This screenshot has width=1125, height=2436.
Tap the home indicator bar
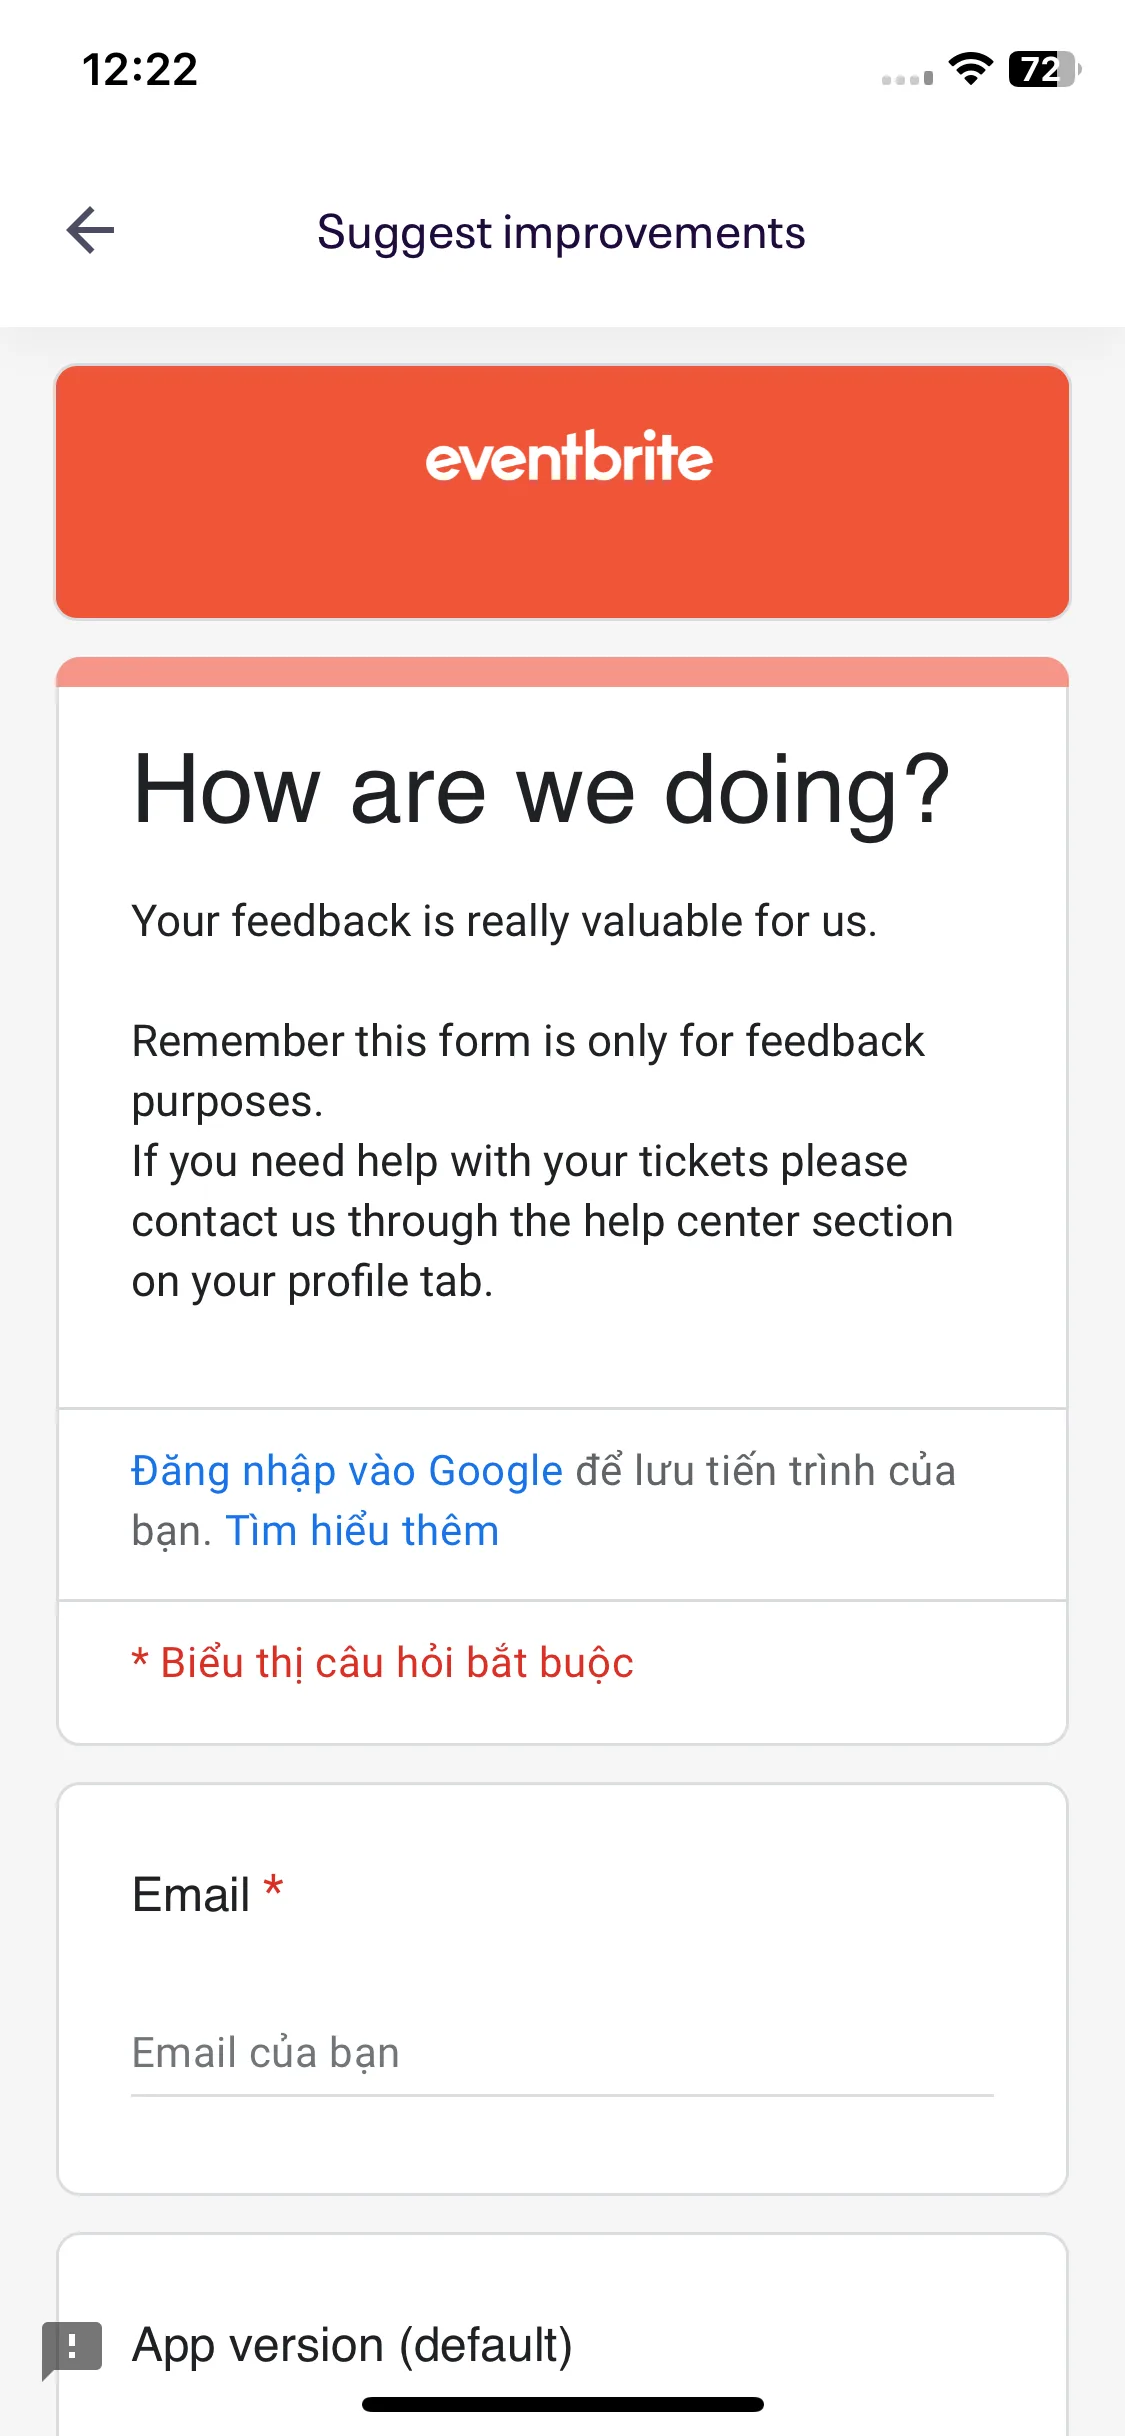click(x=562, y=2404)
